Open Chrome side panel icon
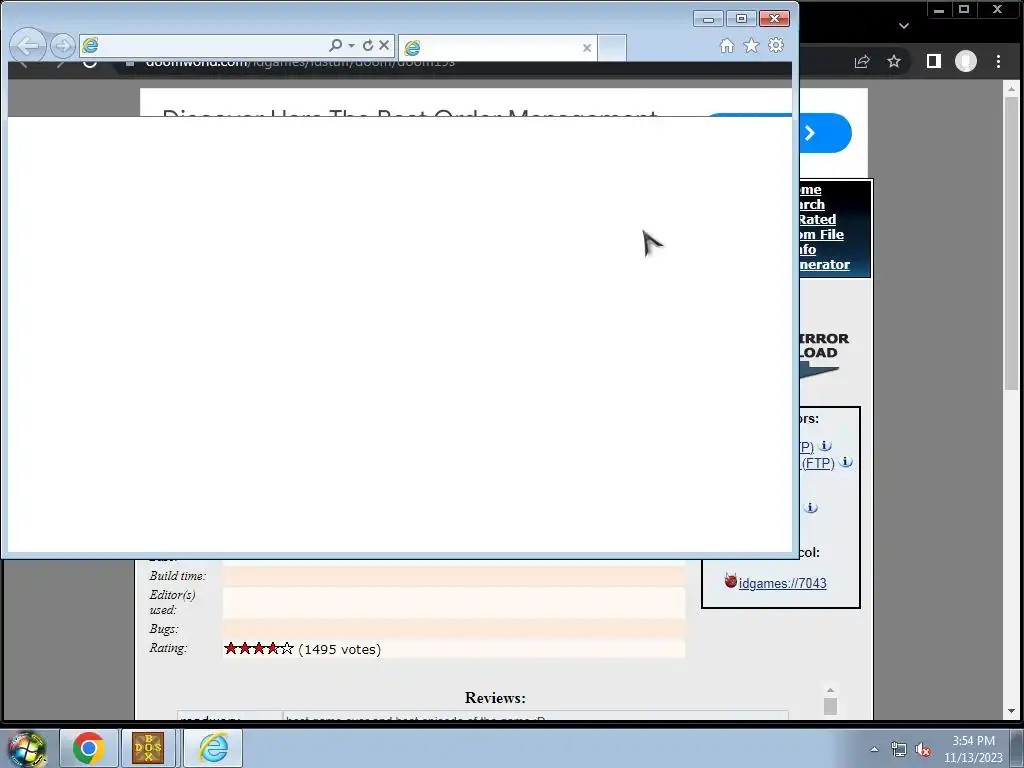This screenshot has width=1024, height=768. coord(934,61)
